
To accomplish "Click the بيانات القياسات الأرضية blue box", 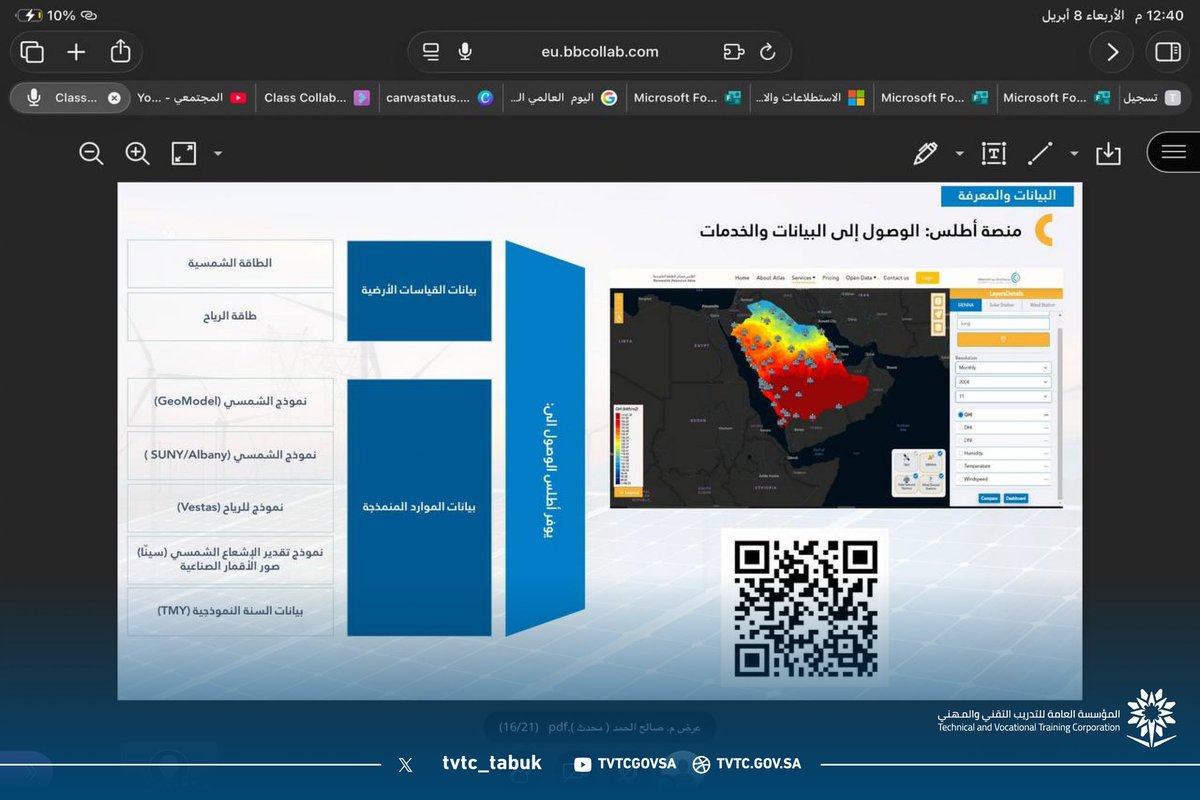I will 419,290.
